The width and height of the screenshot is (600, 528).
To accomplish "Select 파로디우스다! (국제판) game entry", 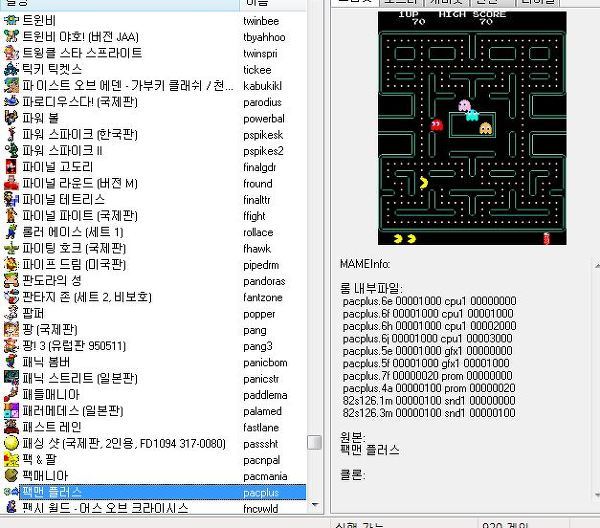I will pyautogui.click(x=80, y=102).
